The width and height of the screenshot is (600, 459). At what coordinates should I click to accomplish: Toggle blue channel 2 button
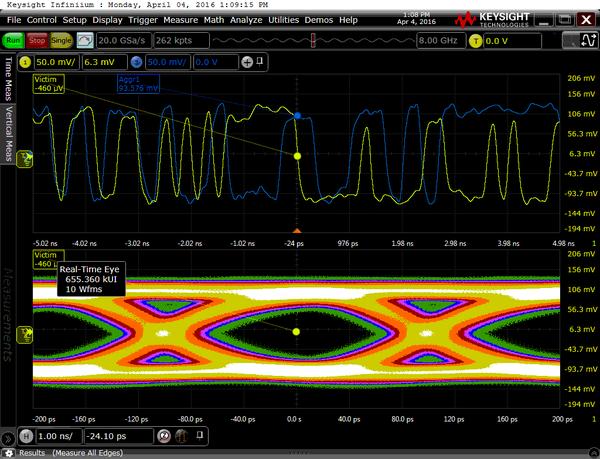[x=137, y=62]
